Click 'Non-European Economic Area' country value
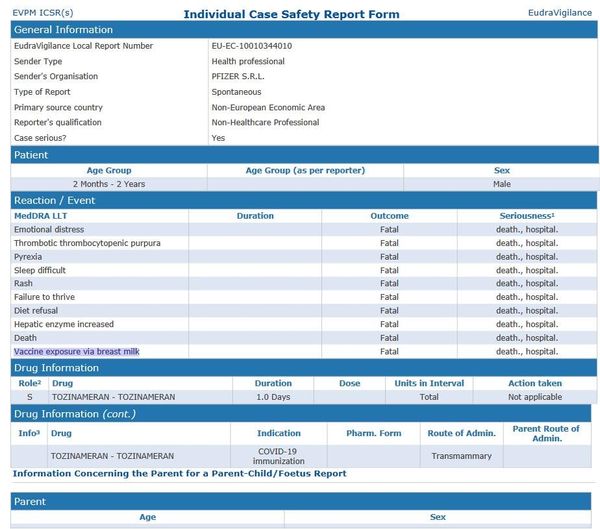This screenshot has width=600, height=529. point(268,108)
